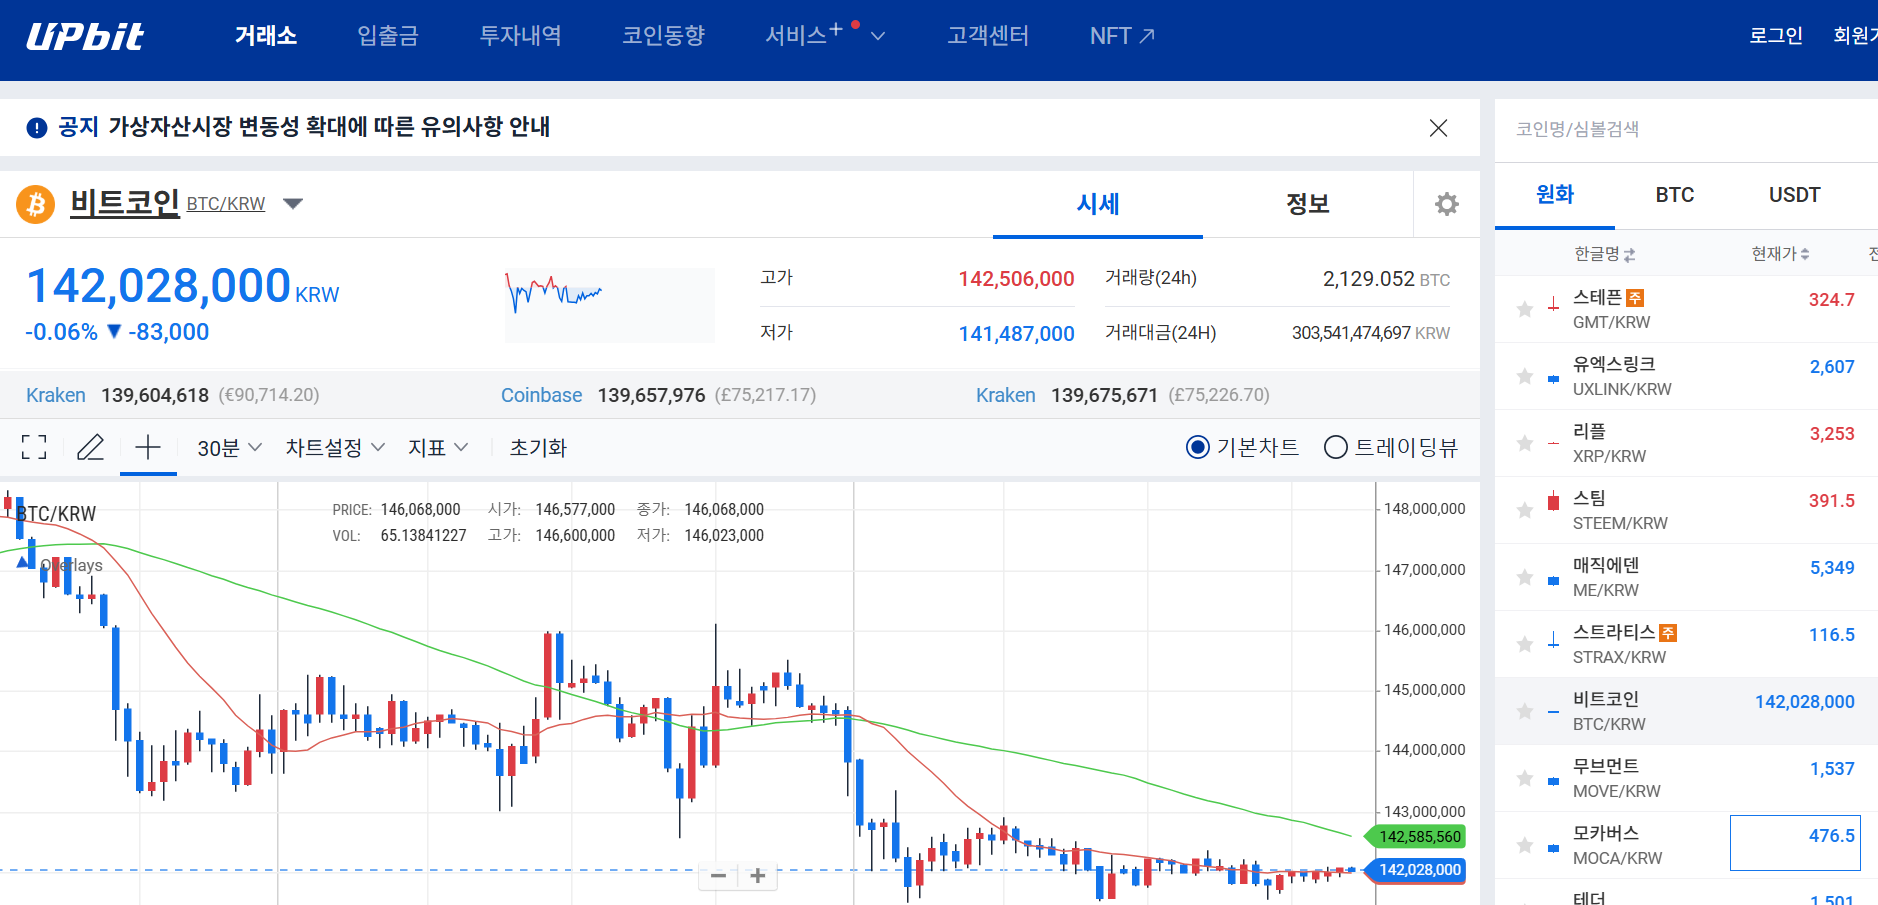Switch to the BTC market tab
The height and width of the screenshot is (905, 1878).
pos(1675,195)
